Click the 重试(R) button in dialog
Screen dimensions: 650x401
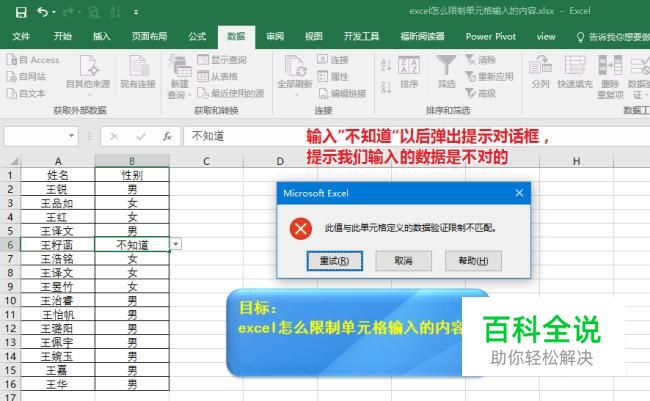[335, 261]
